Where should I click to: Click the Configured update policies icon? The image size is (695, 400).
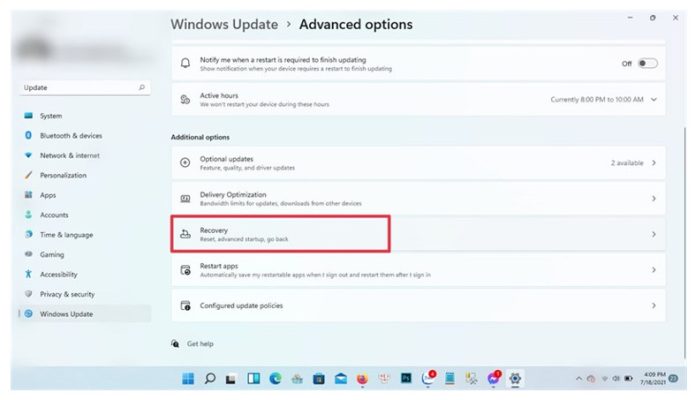tap(185, 306)
